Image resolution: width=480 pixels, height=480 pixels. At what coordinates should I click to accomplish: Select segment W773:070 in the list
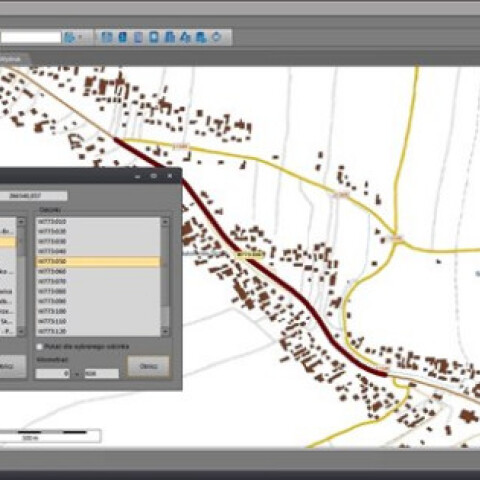click(x=98, y=282)
